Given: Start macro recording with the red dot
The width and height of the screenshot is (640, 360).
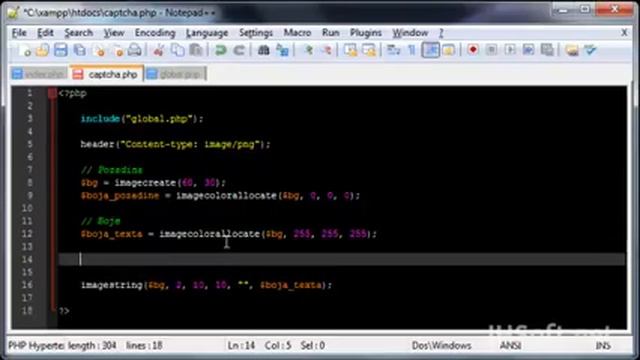Looking at the screenshot, I should (x=473, y=50).
